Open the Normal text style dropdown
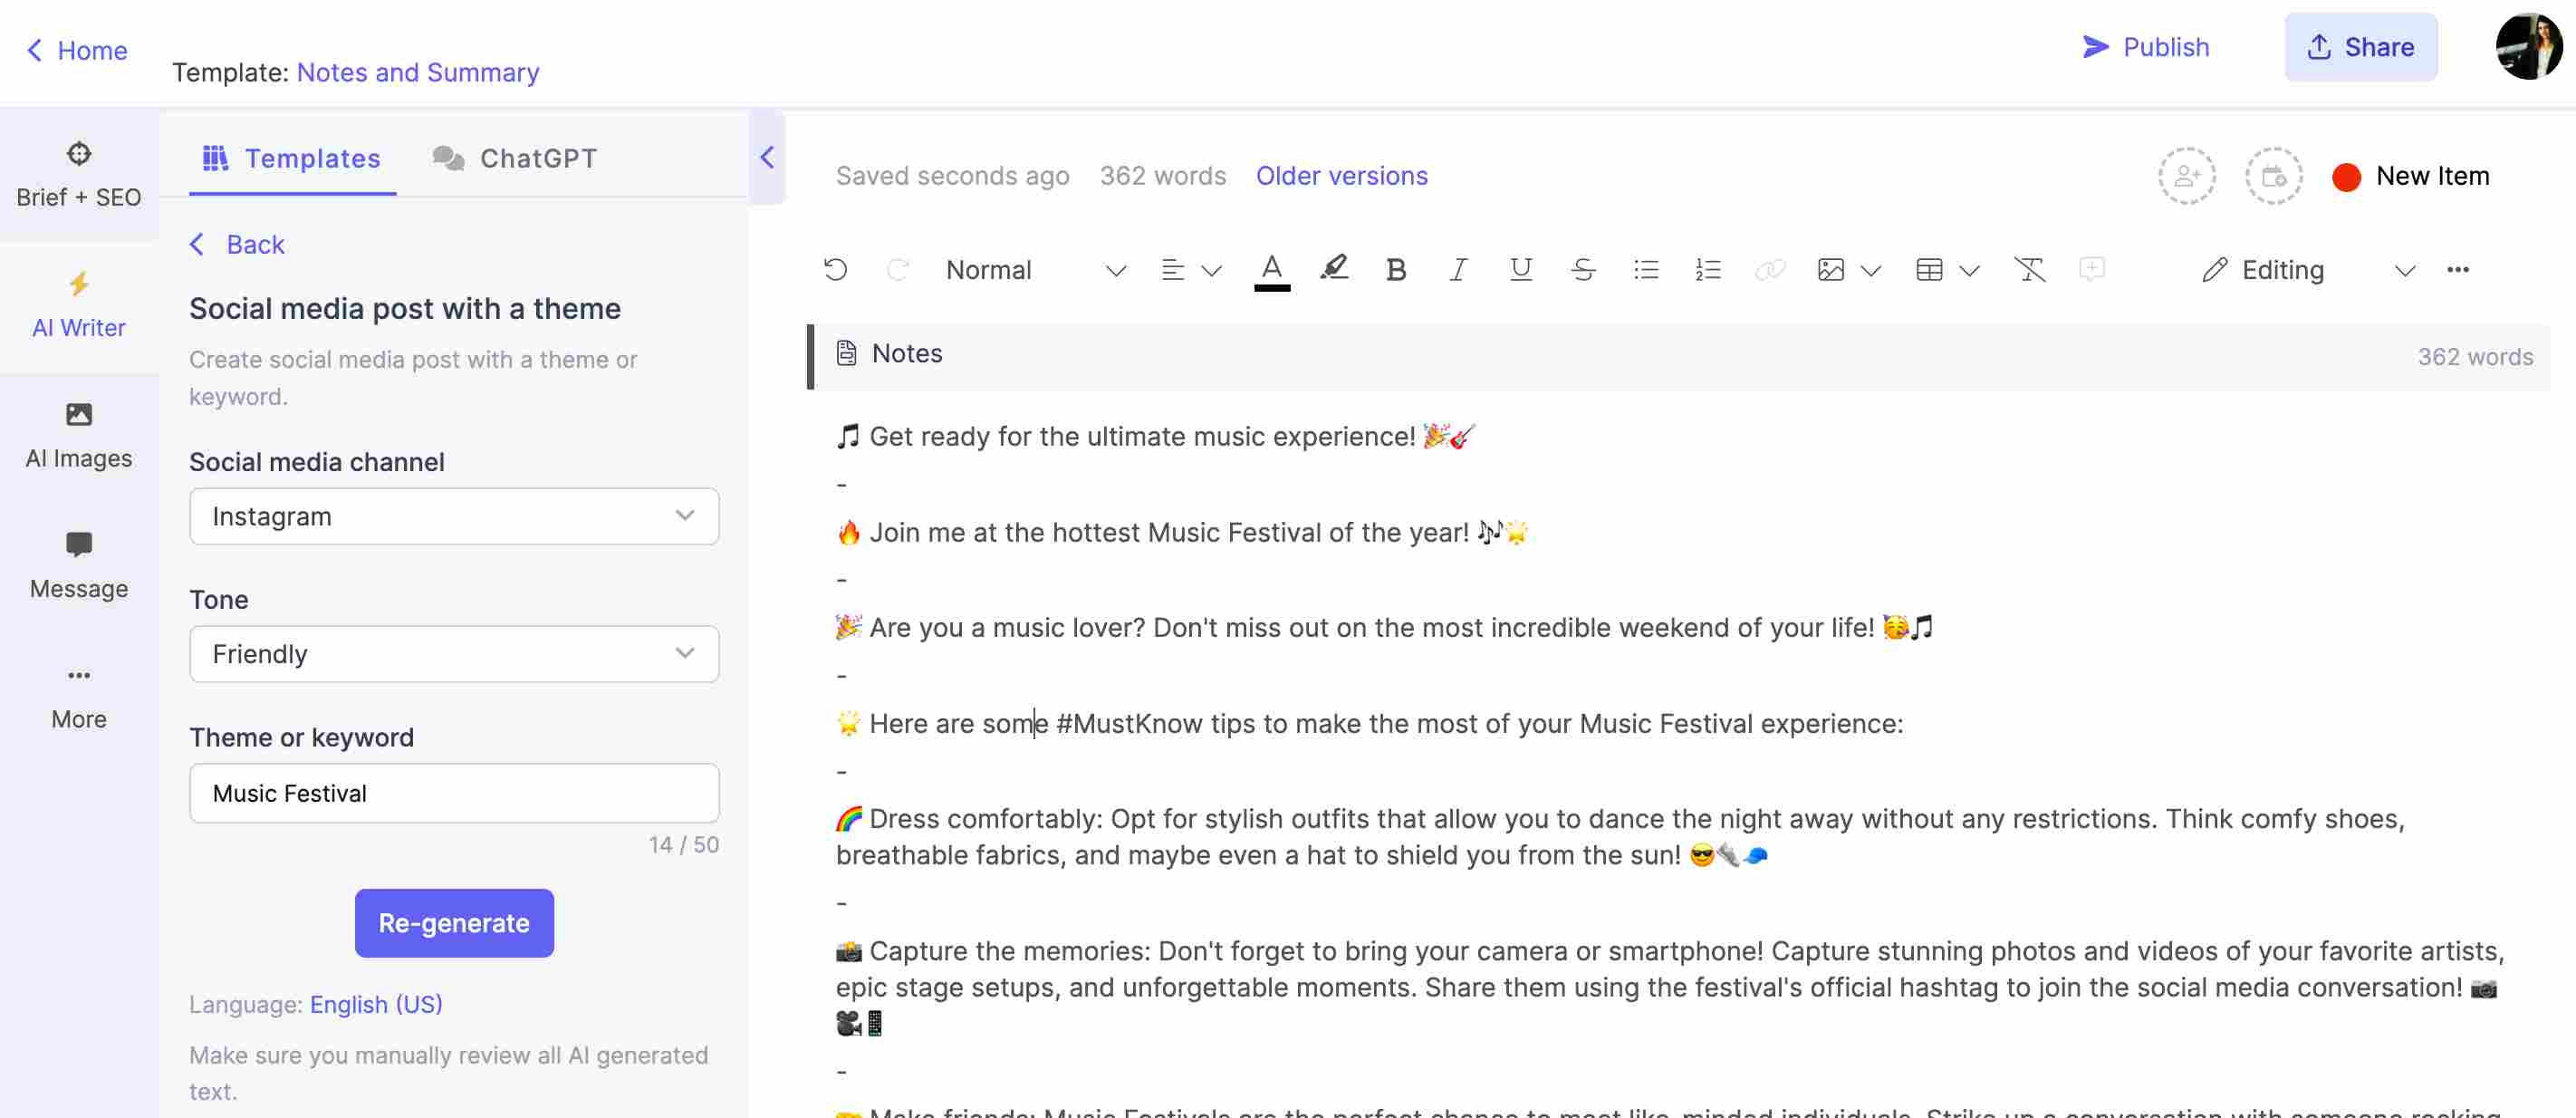 [1033, 270]
